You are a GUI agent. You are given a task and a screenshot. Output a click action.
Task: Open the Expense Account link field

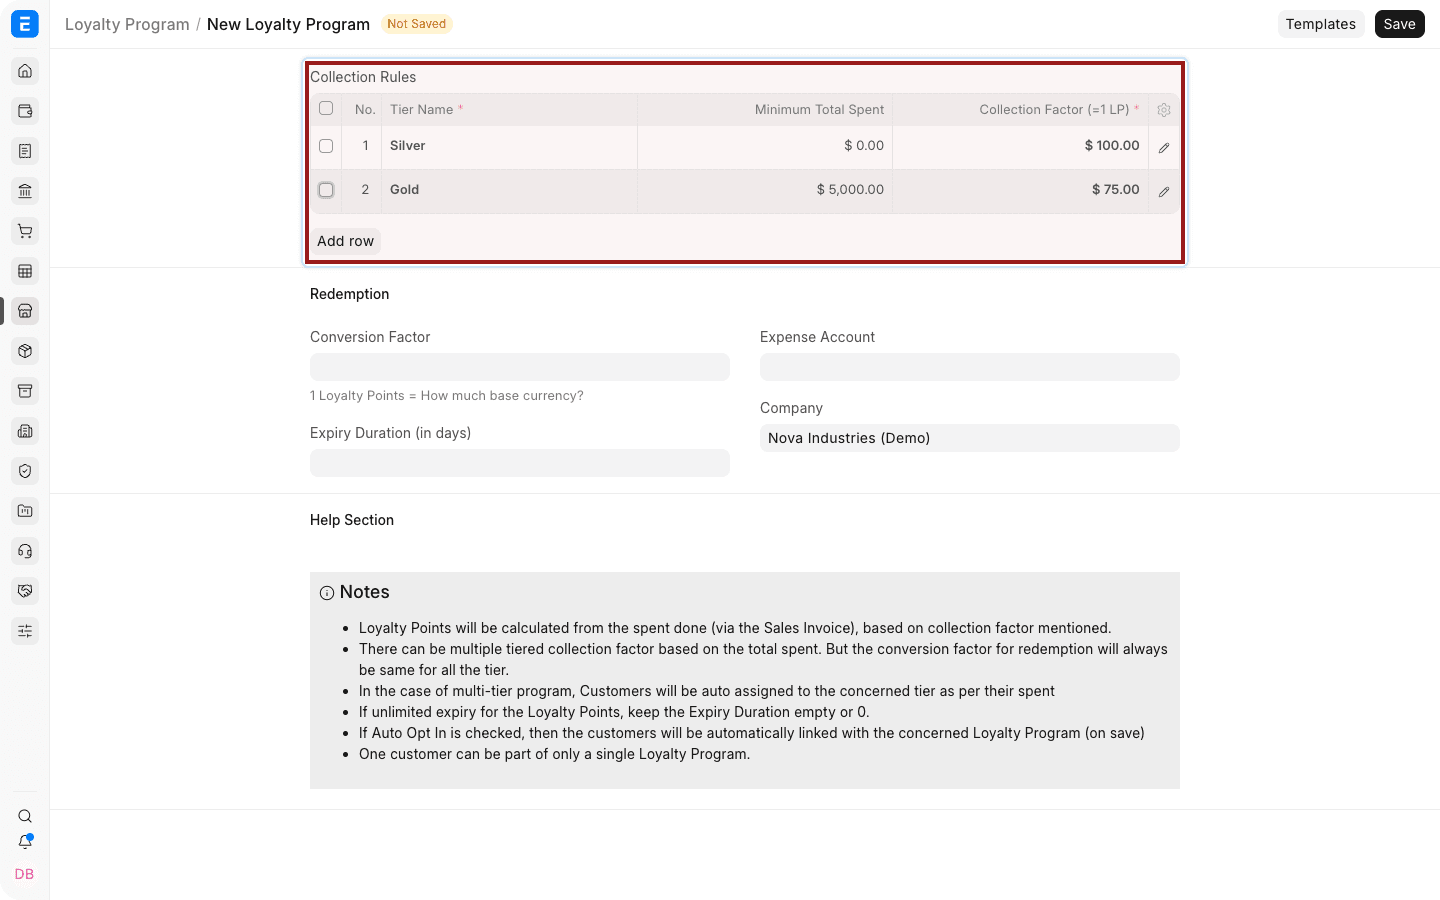tap(970, 367)
